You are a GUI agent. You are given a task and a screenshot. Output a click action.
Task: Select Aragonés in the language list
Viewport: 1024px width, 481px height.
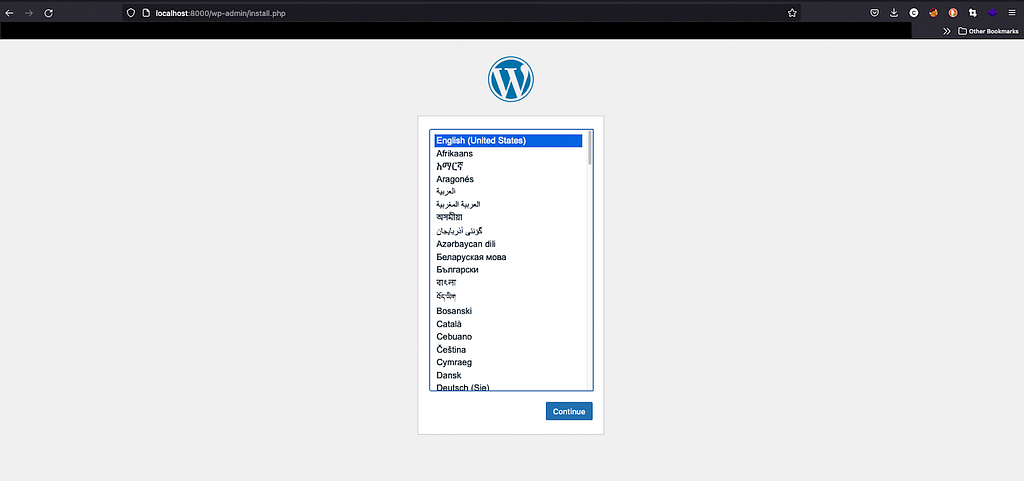(x=508, y=179)
